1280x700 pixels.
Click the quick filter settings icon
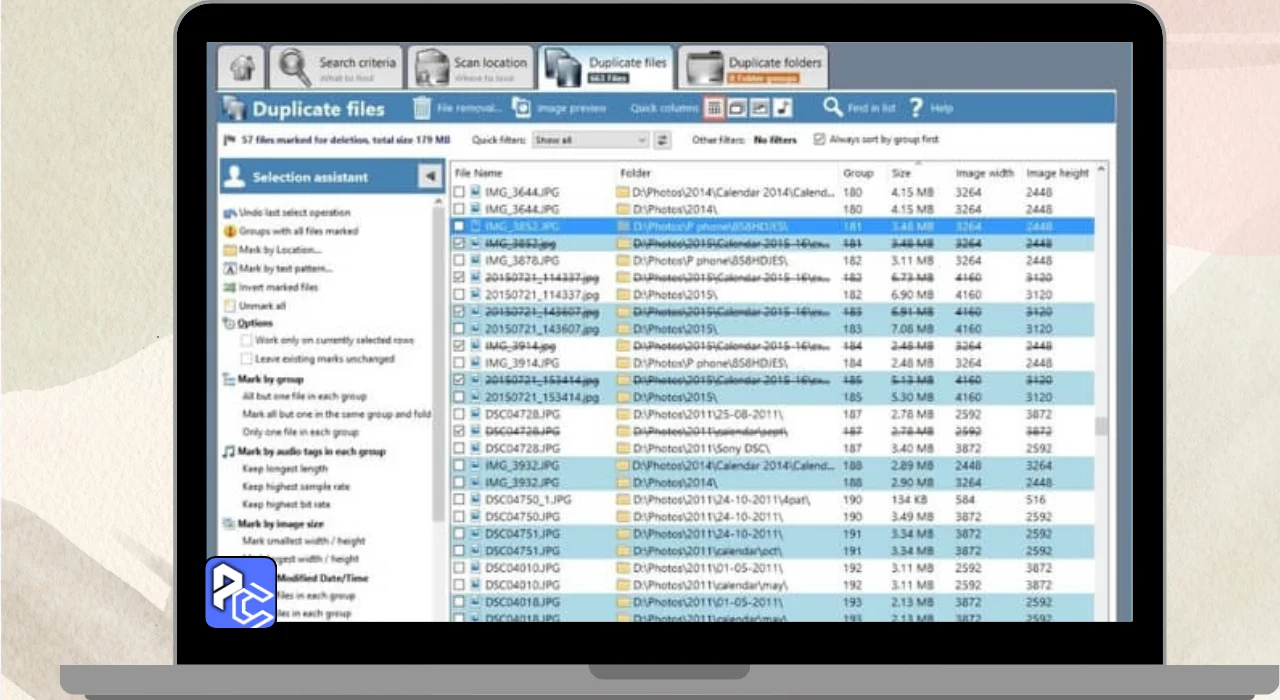click(x=662, y=140)
